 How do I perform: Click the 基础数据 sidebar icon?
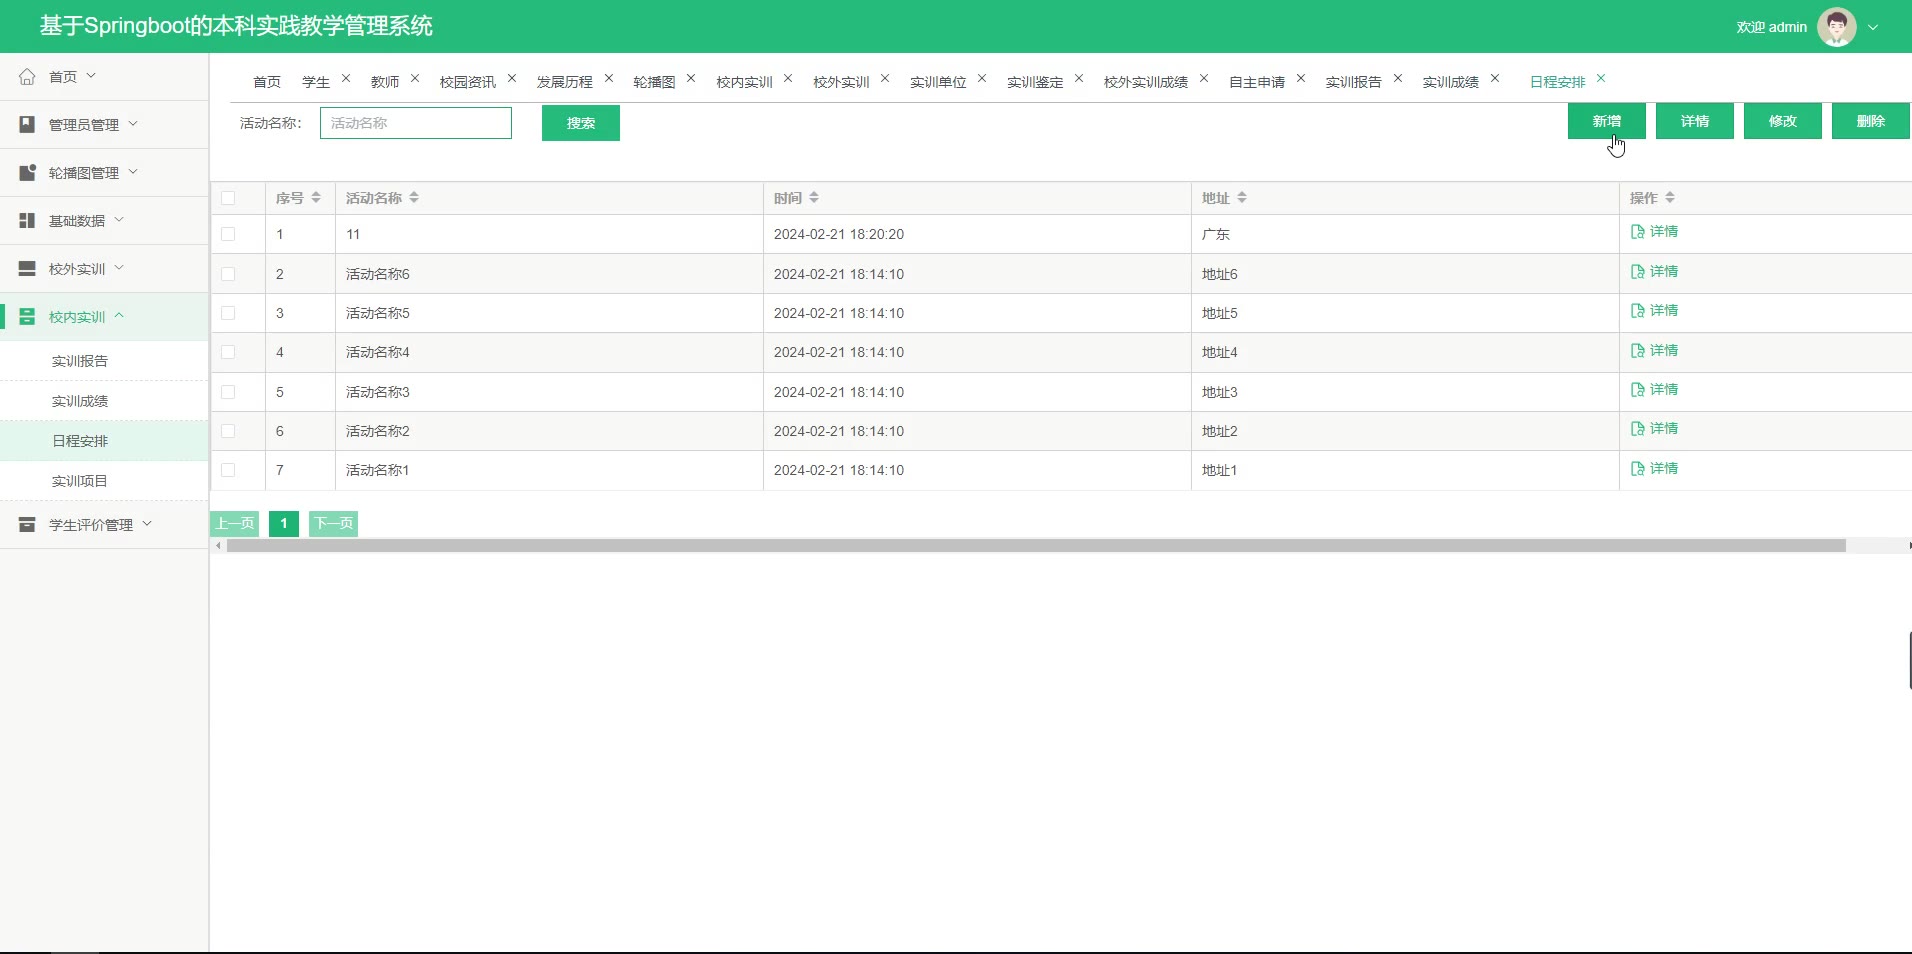[x=27, y=220]
